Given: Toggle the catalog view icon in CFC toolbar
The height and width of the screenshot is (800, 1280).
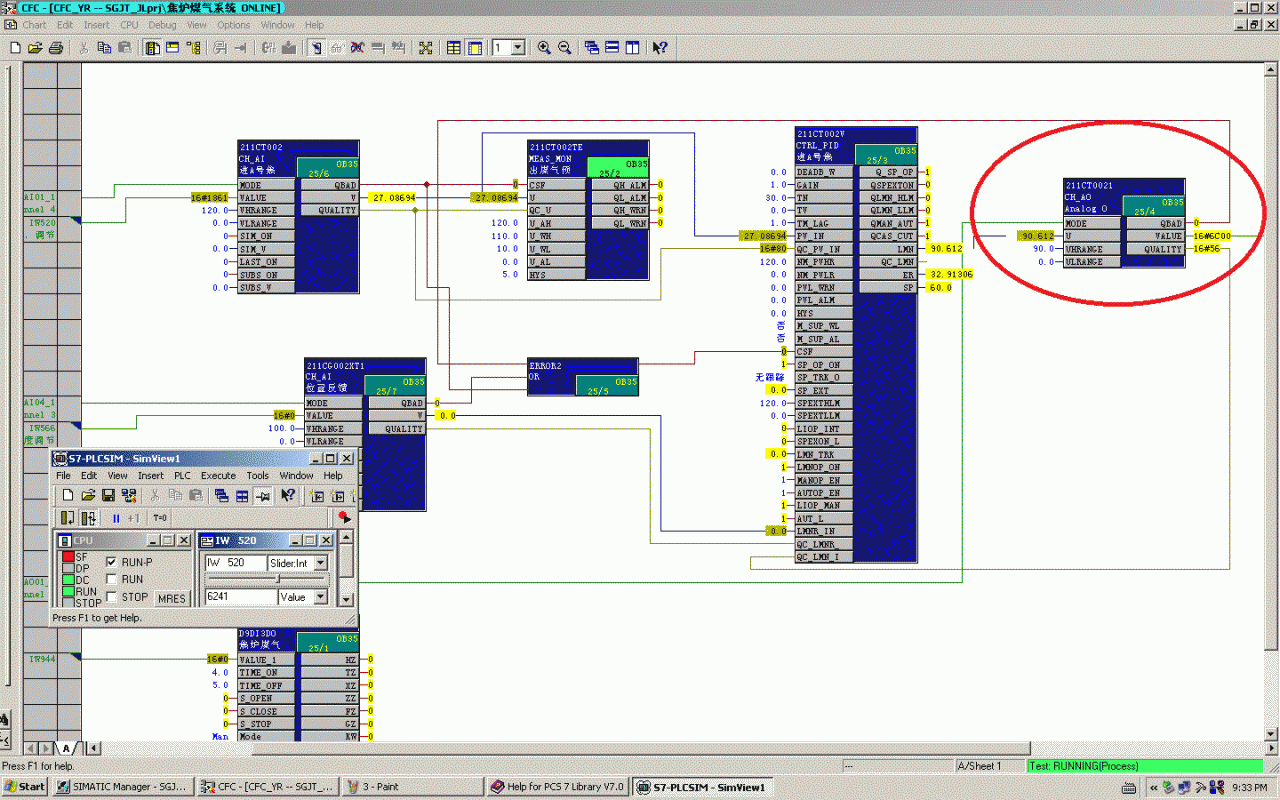Looking at the screenshot, I should (152, 47).
